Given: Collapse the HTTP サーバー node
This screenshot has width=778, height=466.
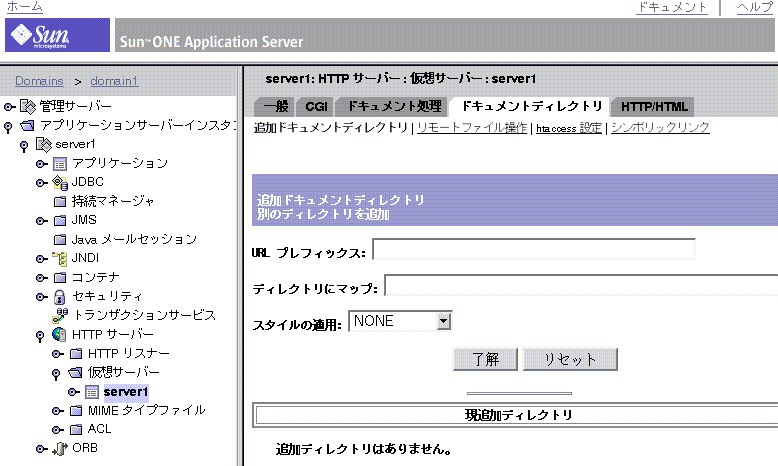Looking at the screenshot, I should [40, 336].
